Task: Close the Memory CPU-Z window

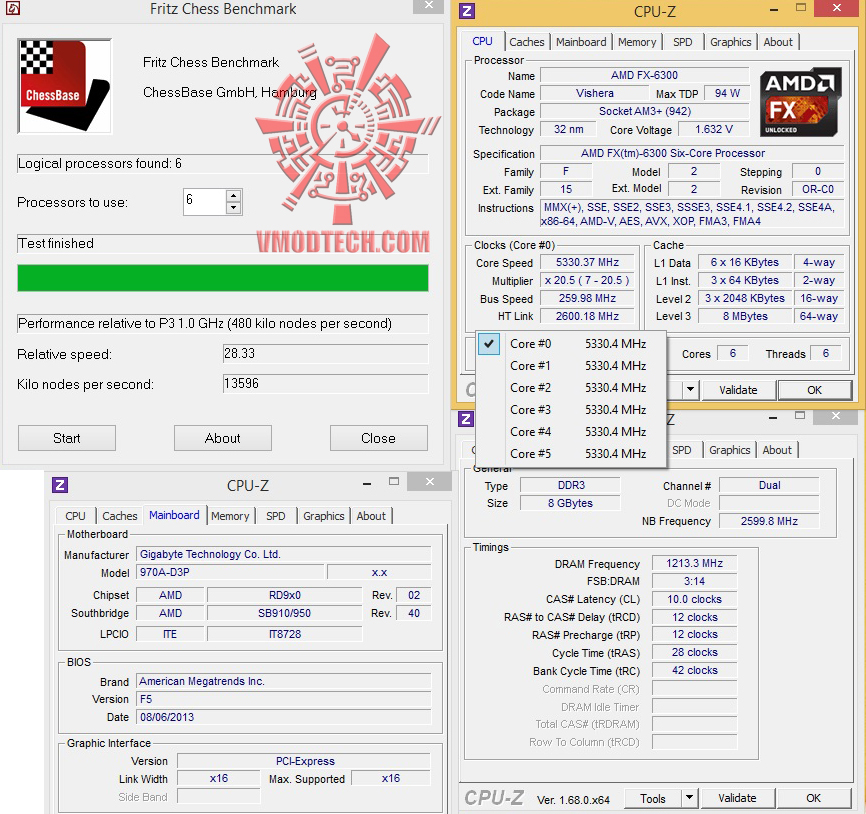Action: coord(836,416)
